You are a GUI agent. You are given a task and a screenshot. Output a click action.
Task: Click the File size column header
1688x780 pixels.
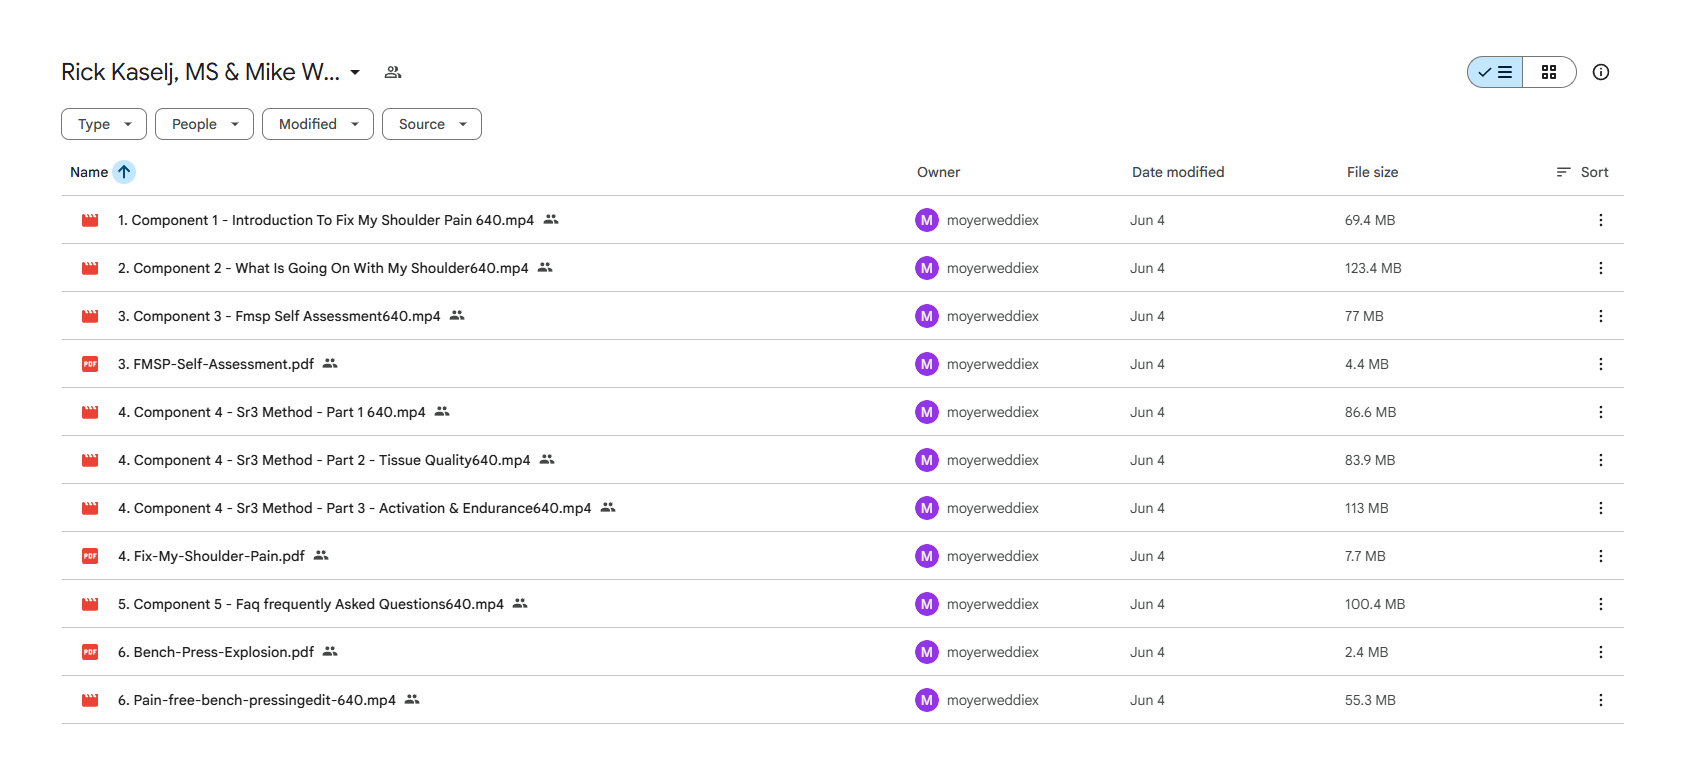coord(1372,172)
